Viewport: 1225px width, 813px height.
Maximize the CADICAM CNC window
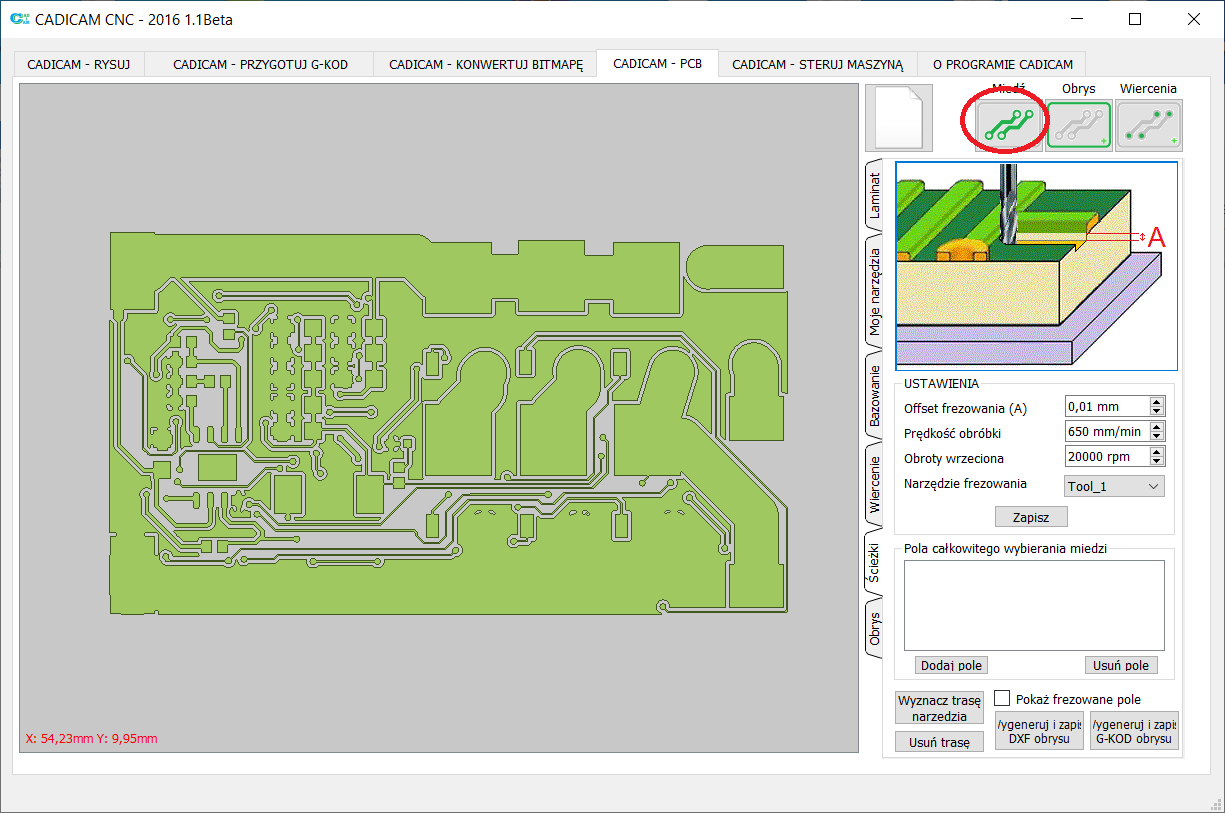1135,19
